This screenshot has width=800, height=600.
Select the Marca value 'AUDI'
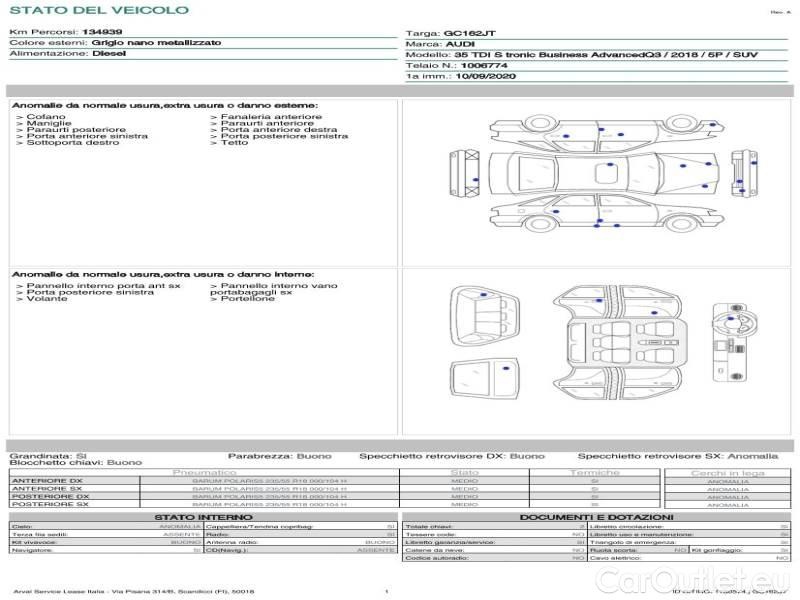(460, 44)
